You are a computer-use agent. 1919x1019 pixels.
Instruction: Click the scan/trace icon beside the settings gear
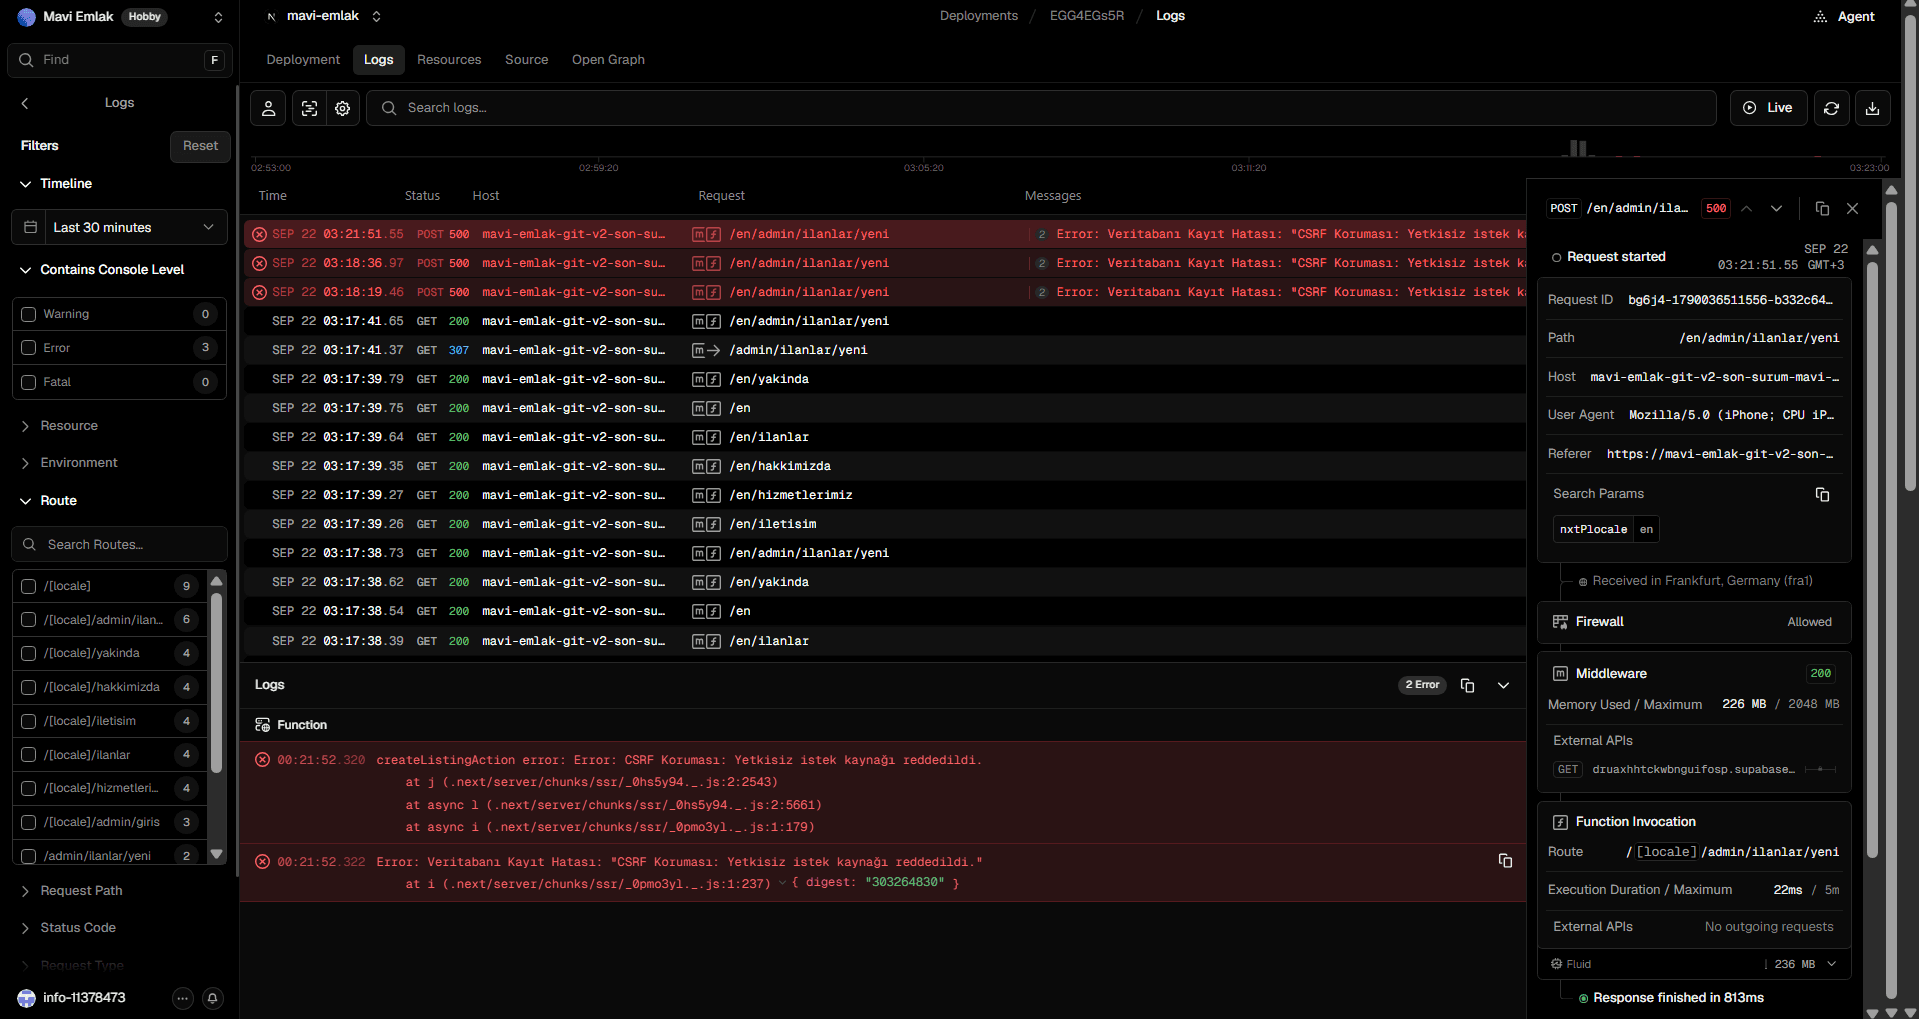coord(309,108)
